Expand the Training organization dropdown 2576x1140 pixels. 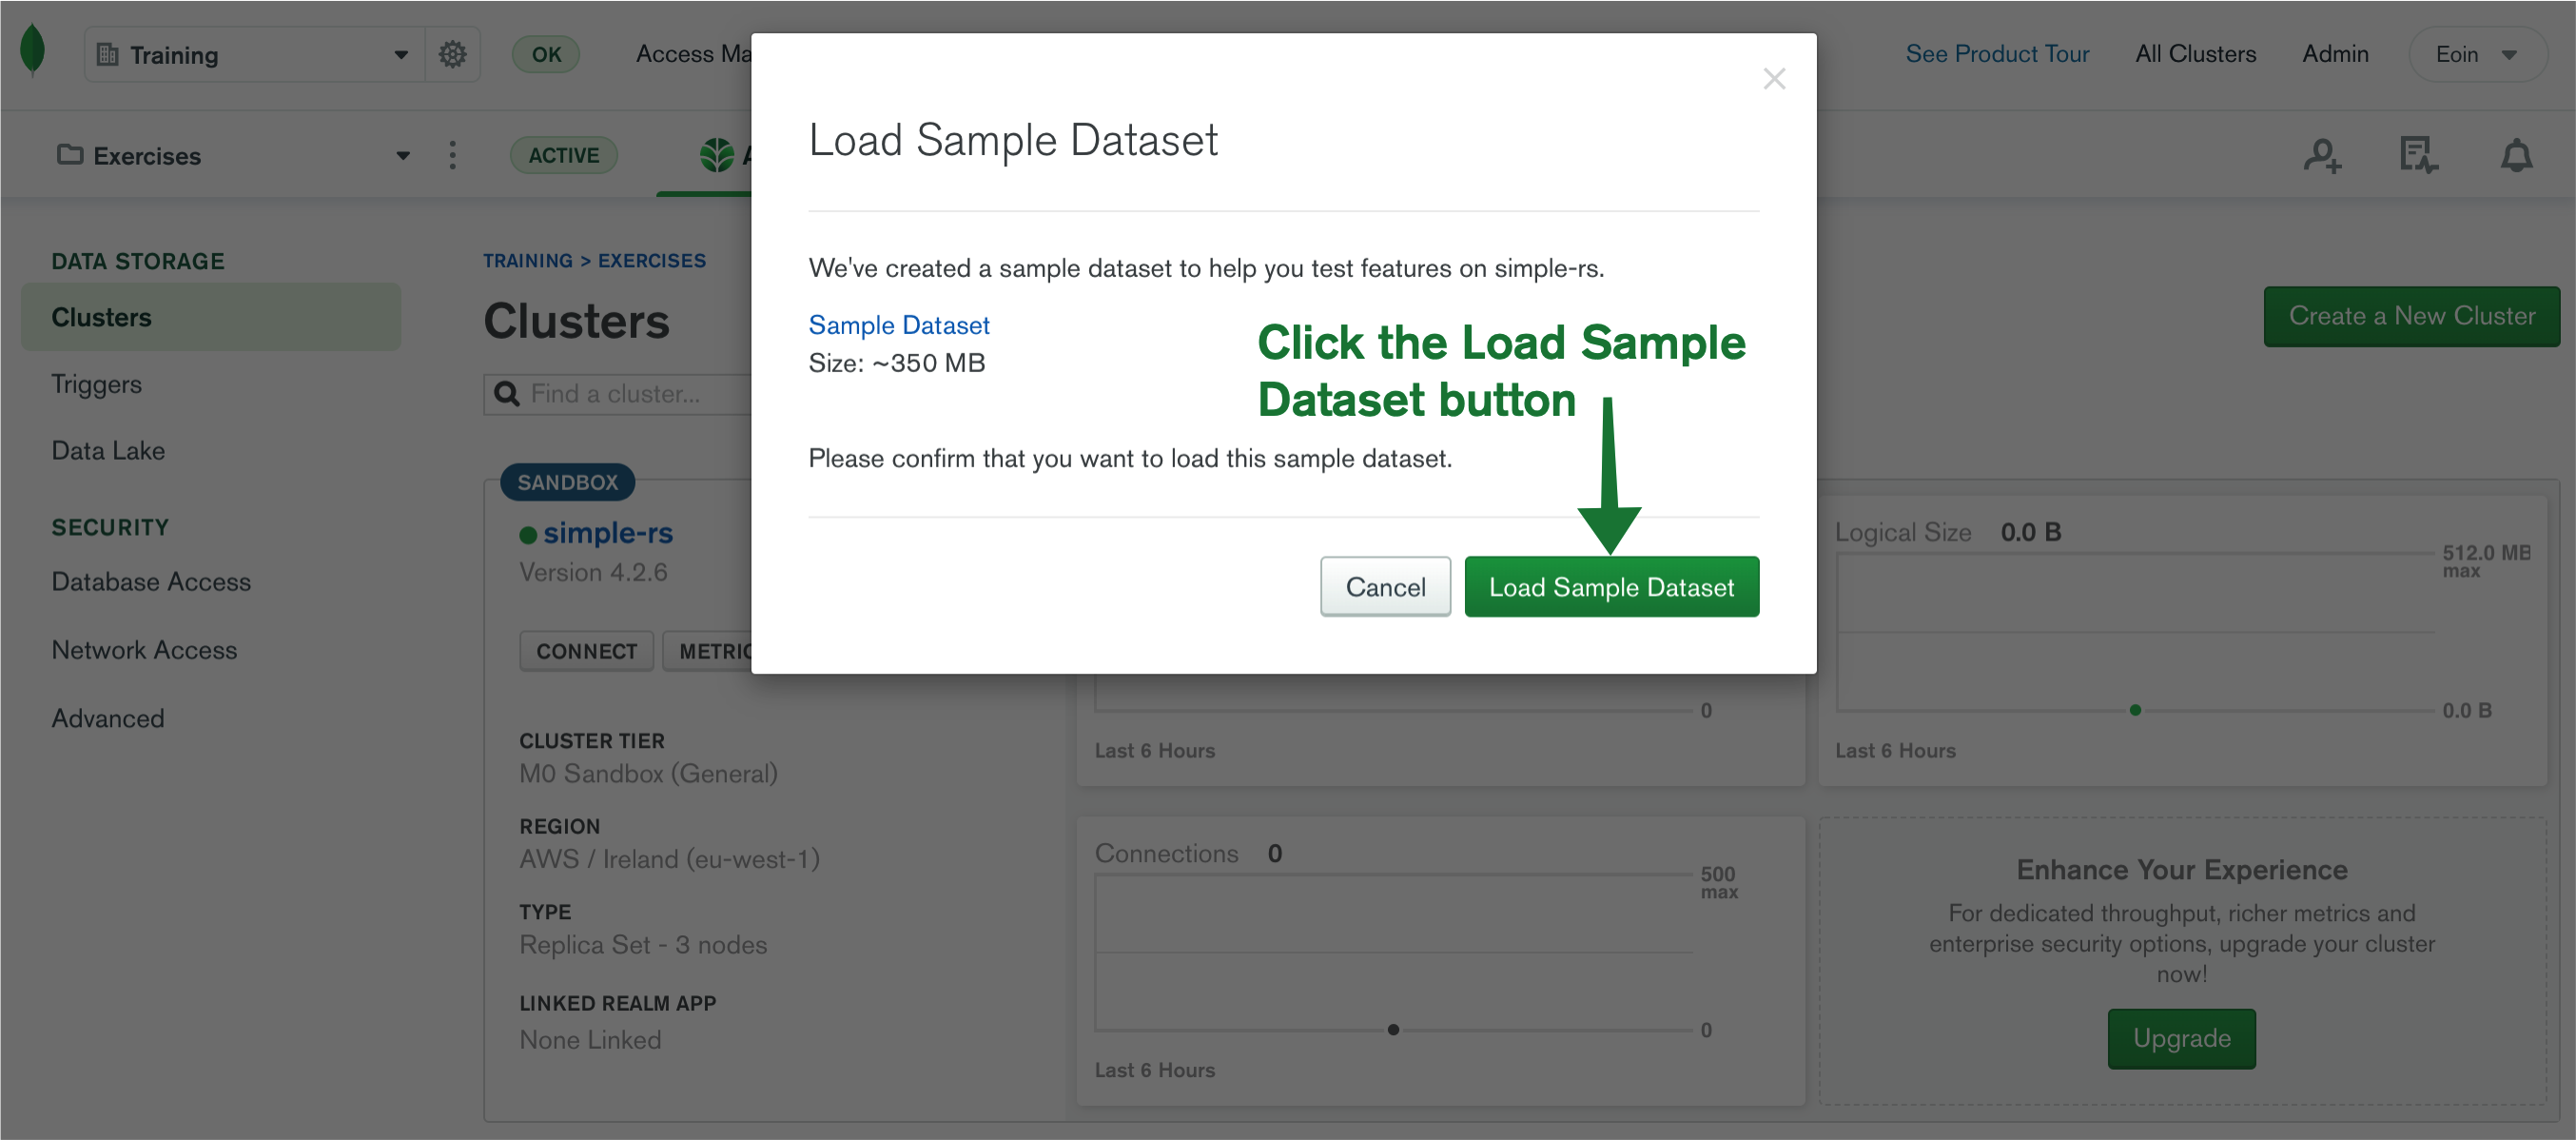[x=401, y=55]
